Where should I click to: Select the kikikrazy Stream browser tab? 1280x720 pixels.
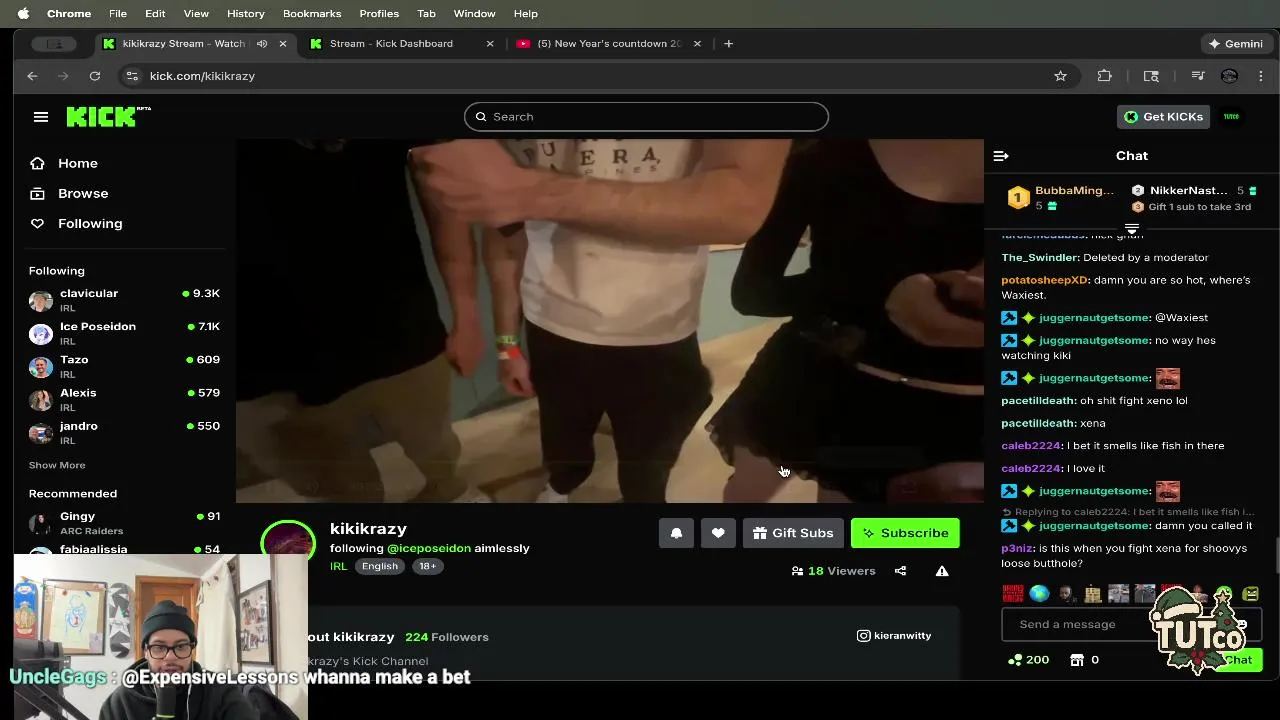point(183,44)
